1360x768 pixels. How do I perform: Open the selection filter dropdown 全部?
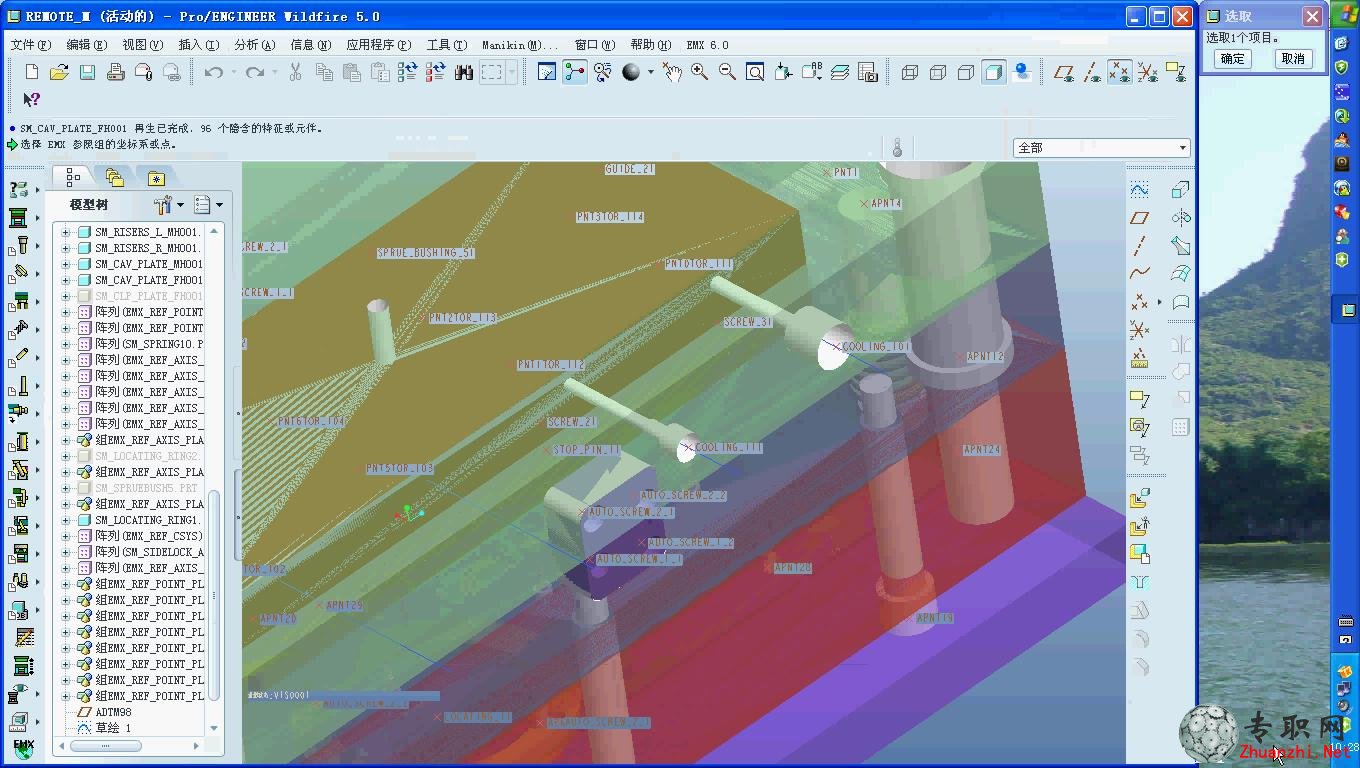click(x=1101, y=147)
